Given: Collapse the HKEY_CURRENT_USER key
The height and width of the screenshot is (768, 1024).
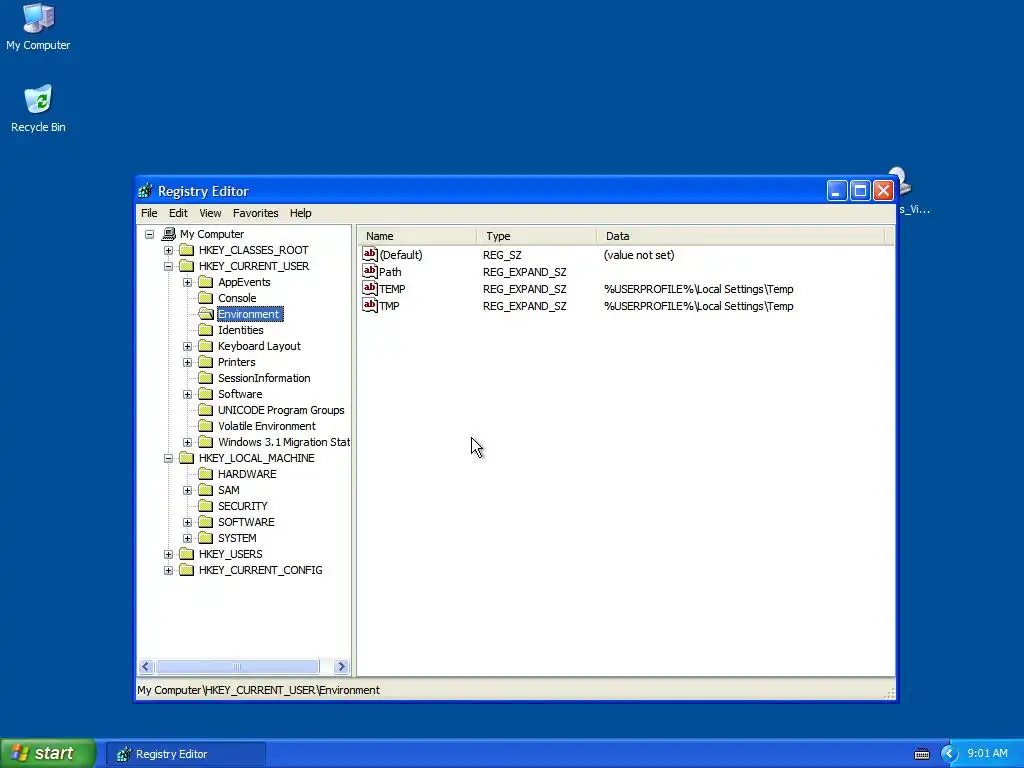Looking at the screenshot, I should coord(168,266).
